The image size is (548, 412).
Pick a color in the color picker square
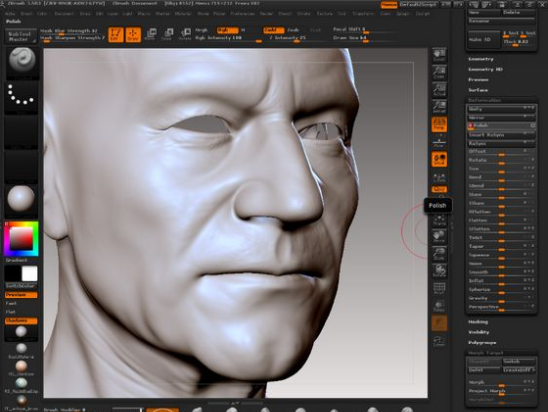(x=21, y=238)
